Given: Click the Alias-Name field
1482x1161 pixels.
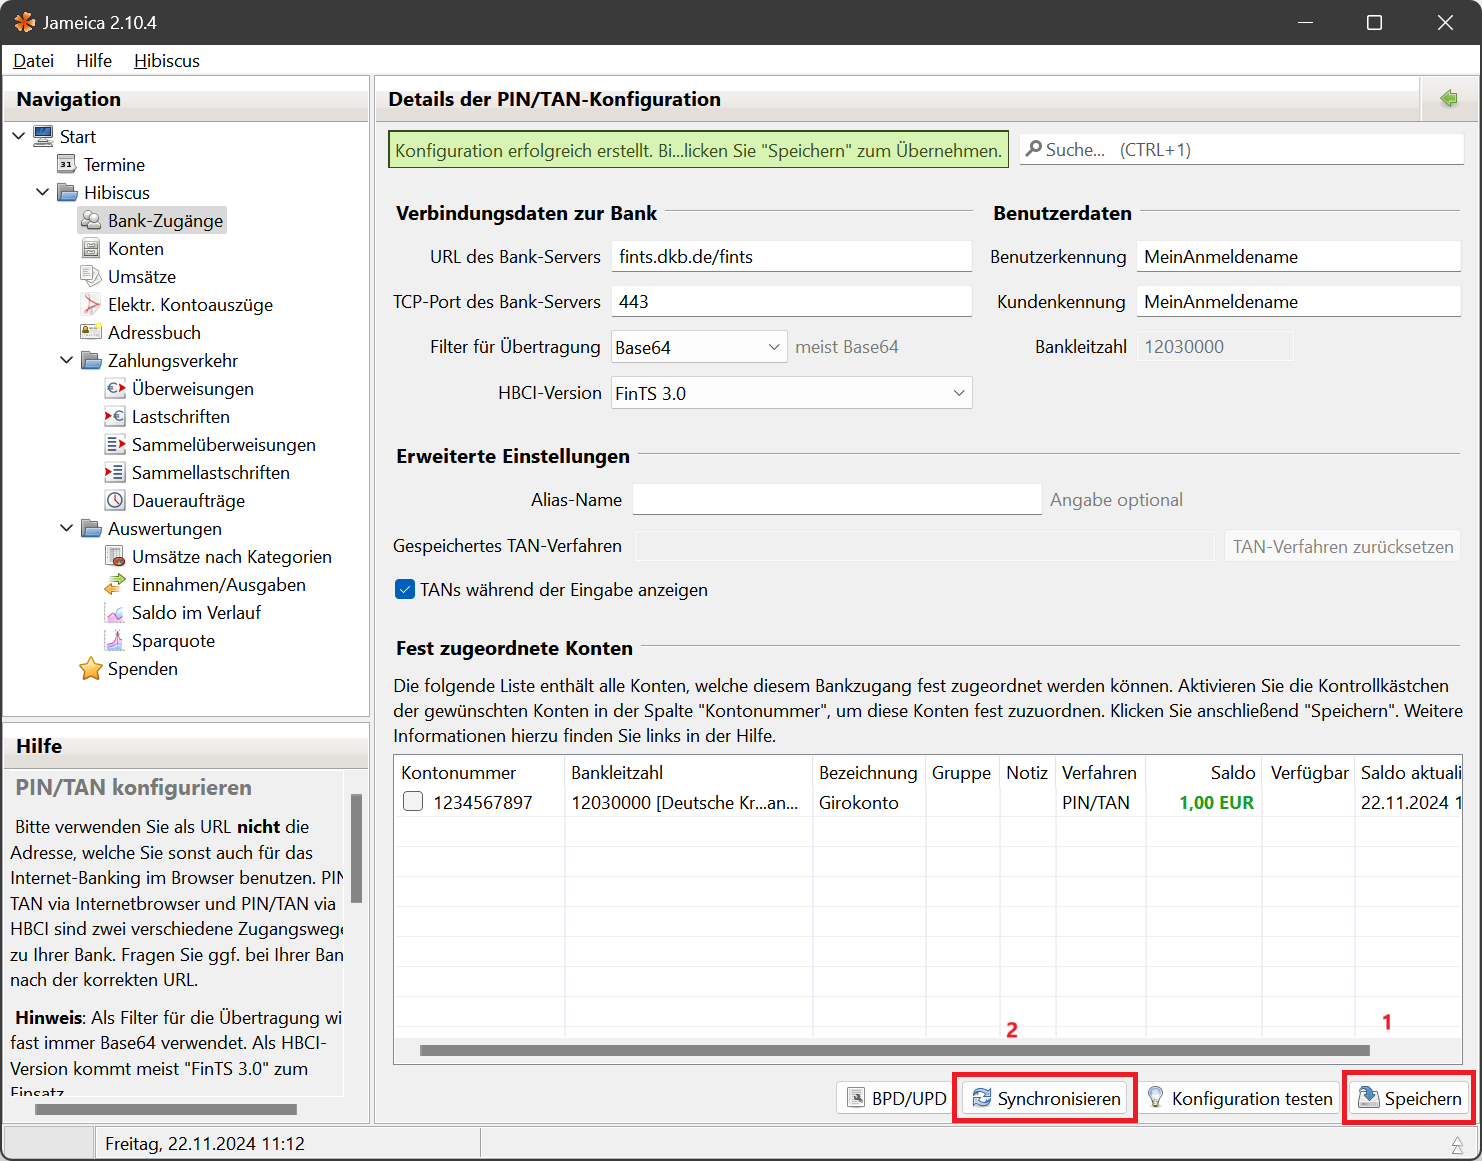Looking at the screenshot, I should [x=837, y=499].
